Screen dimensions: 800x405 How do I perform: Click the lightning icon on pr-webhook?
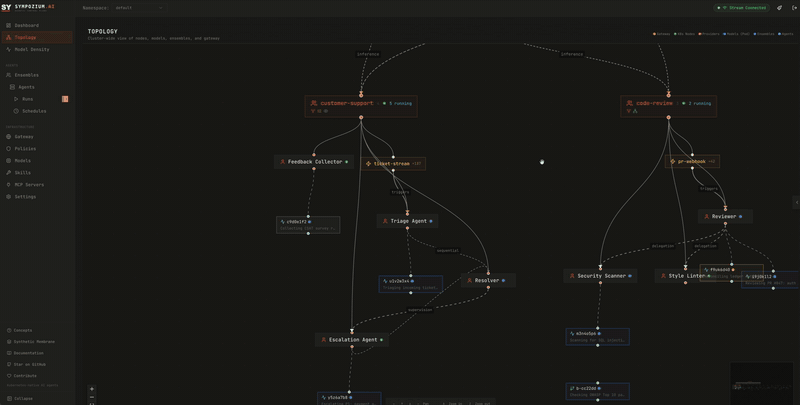672,161
